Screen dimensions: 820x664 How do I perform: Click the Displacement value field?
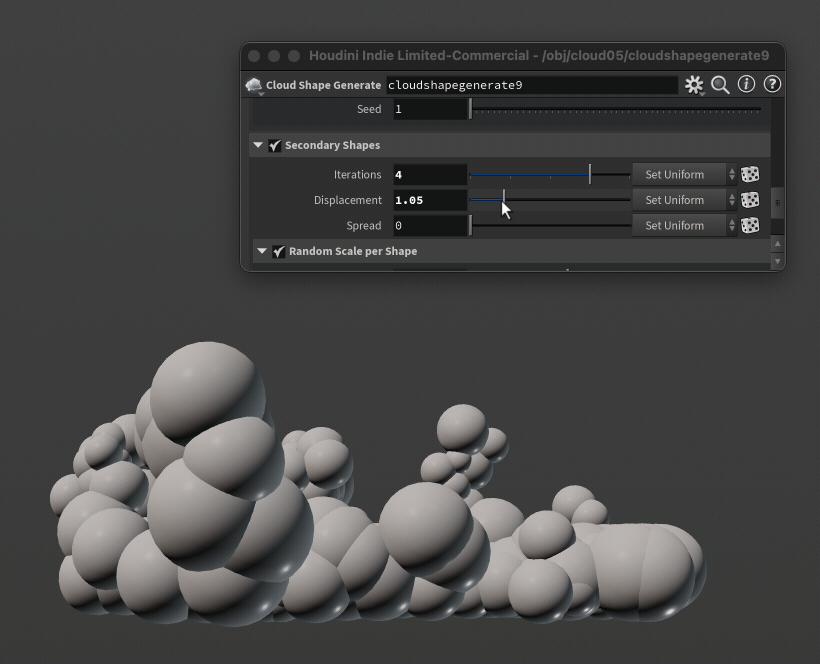click(x=430, y=200)
